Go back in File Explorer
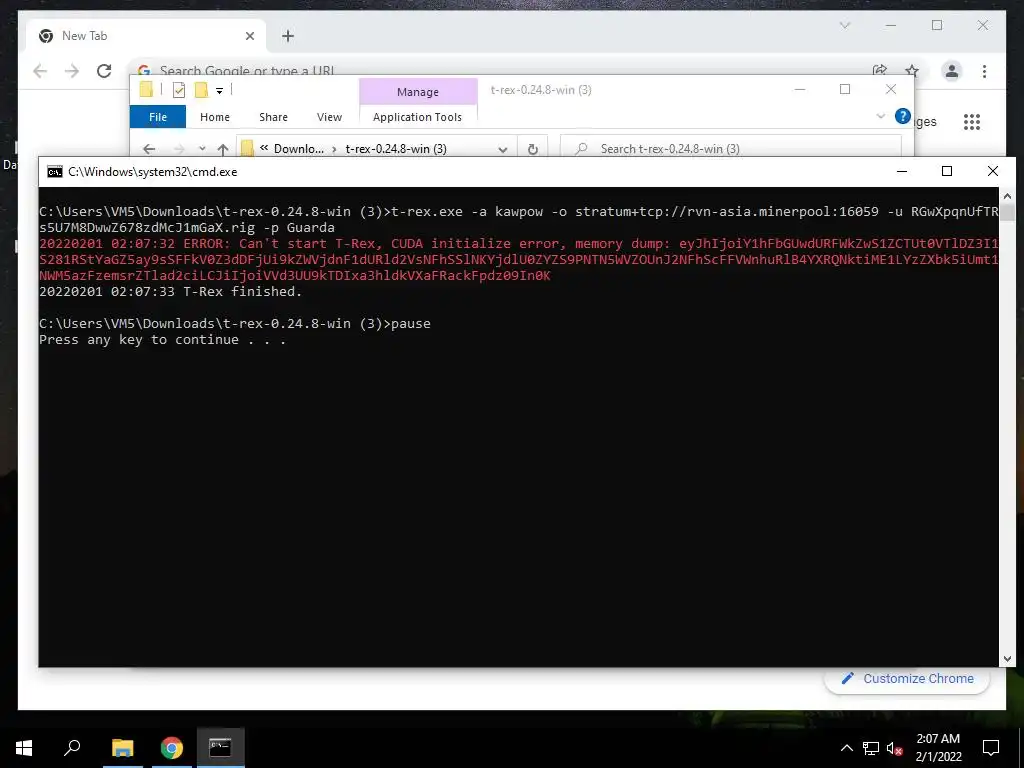 (x=149, y=149)
